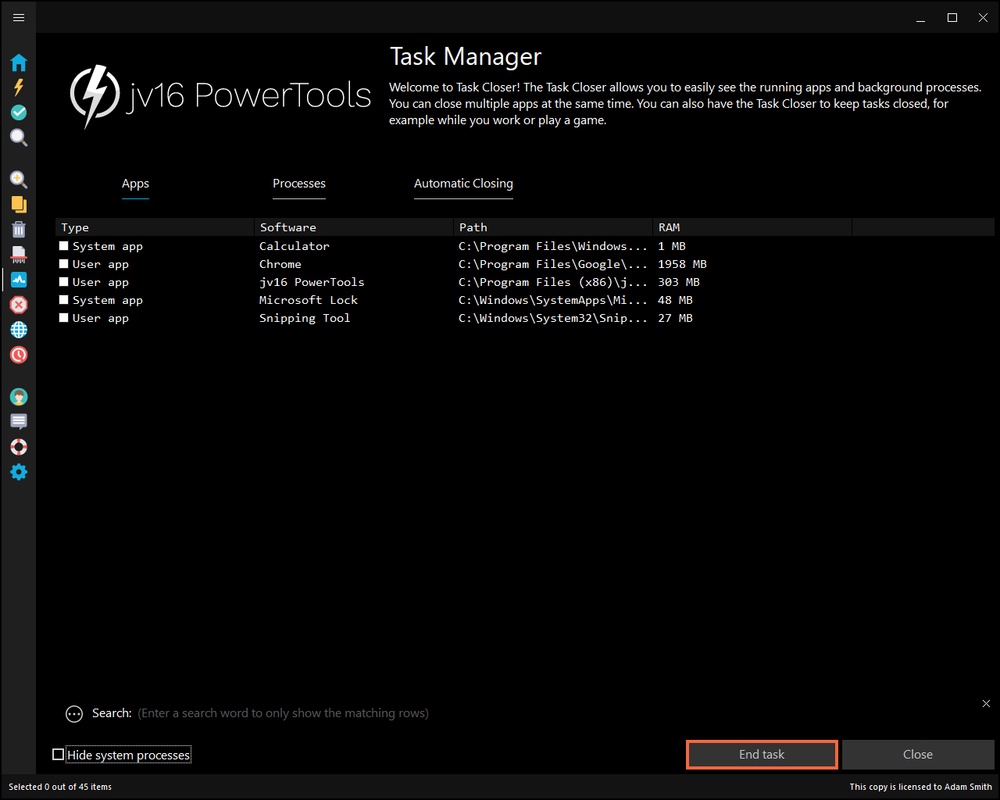Select the red X circle sidebar icon

18,304
